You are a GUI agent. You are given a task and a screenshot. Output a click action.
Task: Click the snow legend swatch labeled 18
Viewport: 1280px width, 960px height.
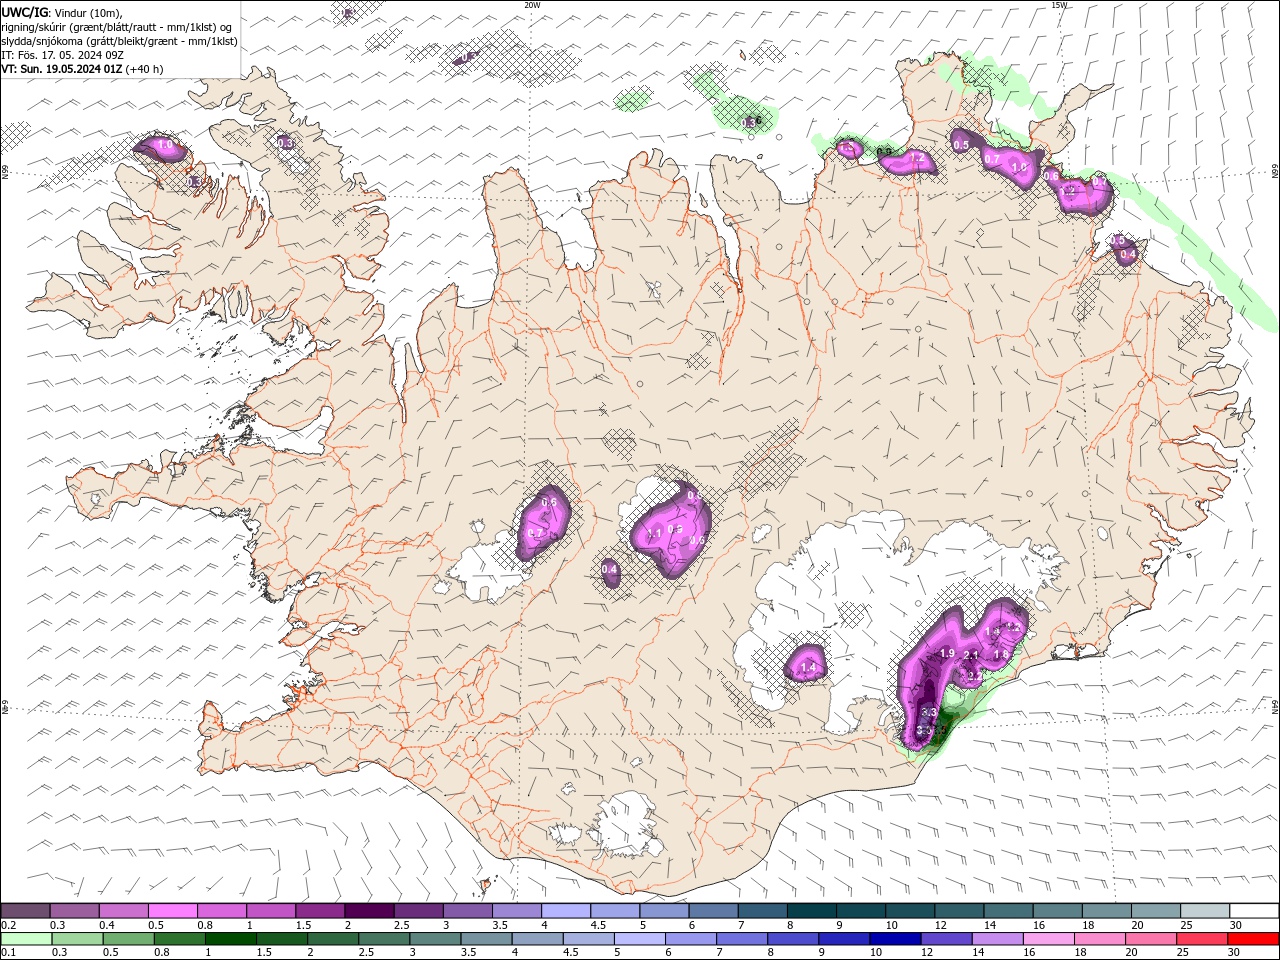[1105, 911]
